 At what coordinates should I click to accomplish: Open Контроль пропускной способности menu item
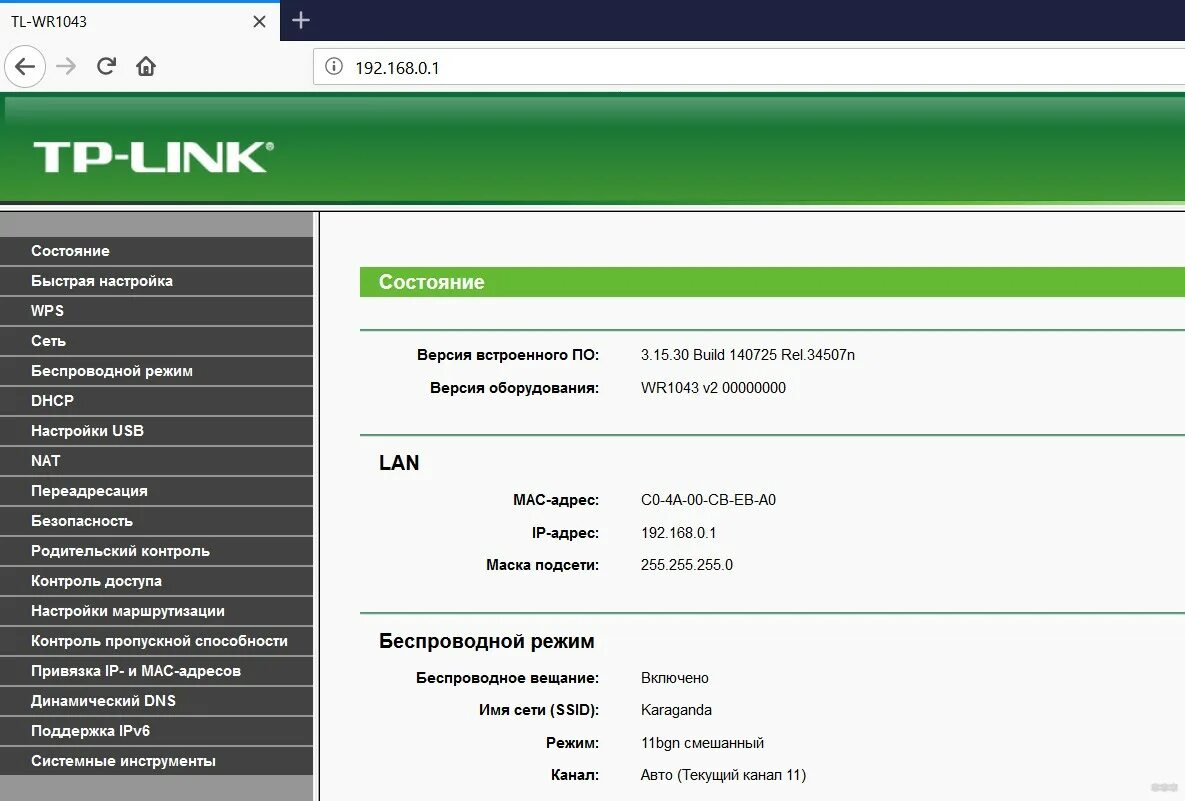point(156,641)
